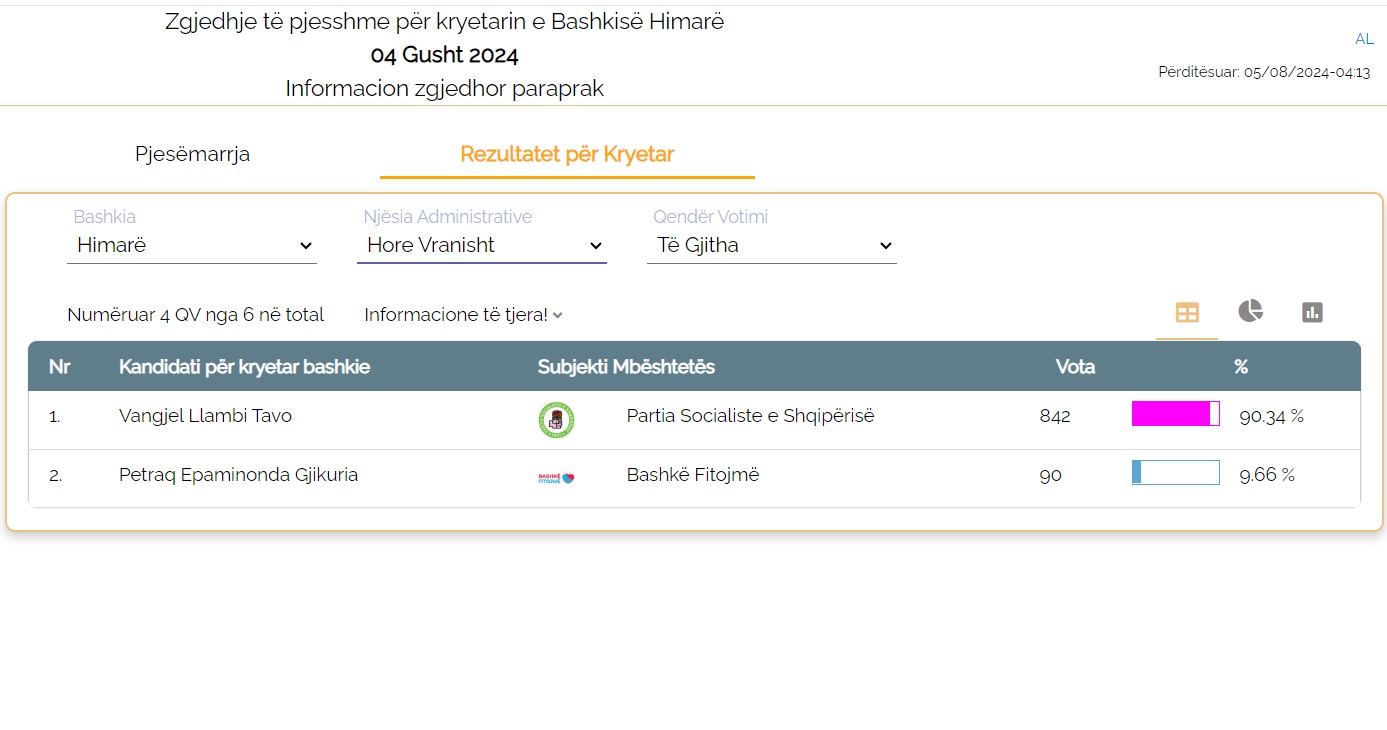Open Njësia Administrative dropdown Hore Vranisht
This screenshot has height=730, width=1387.
click(x=482, y=245)
